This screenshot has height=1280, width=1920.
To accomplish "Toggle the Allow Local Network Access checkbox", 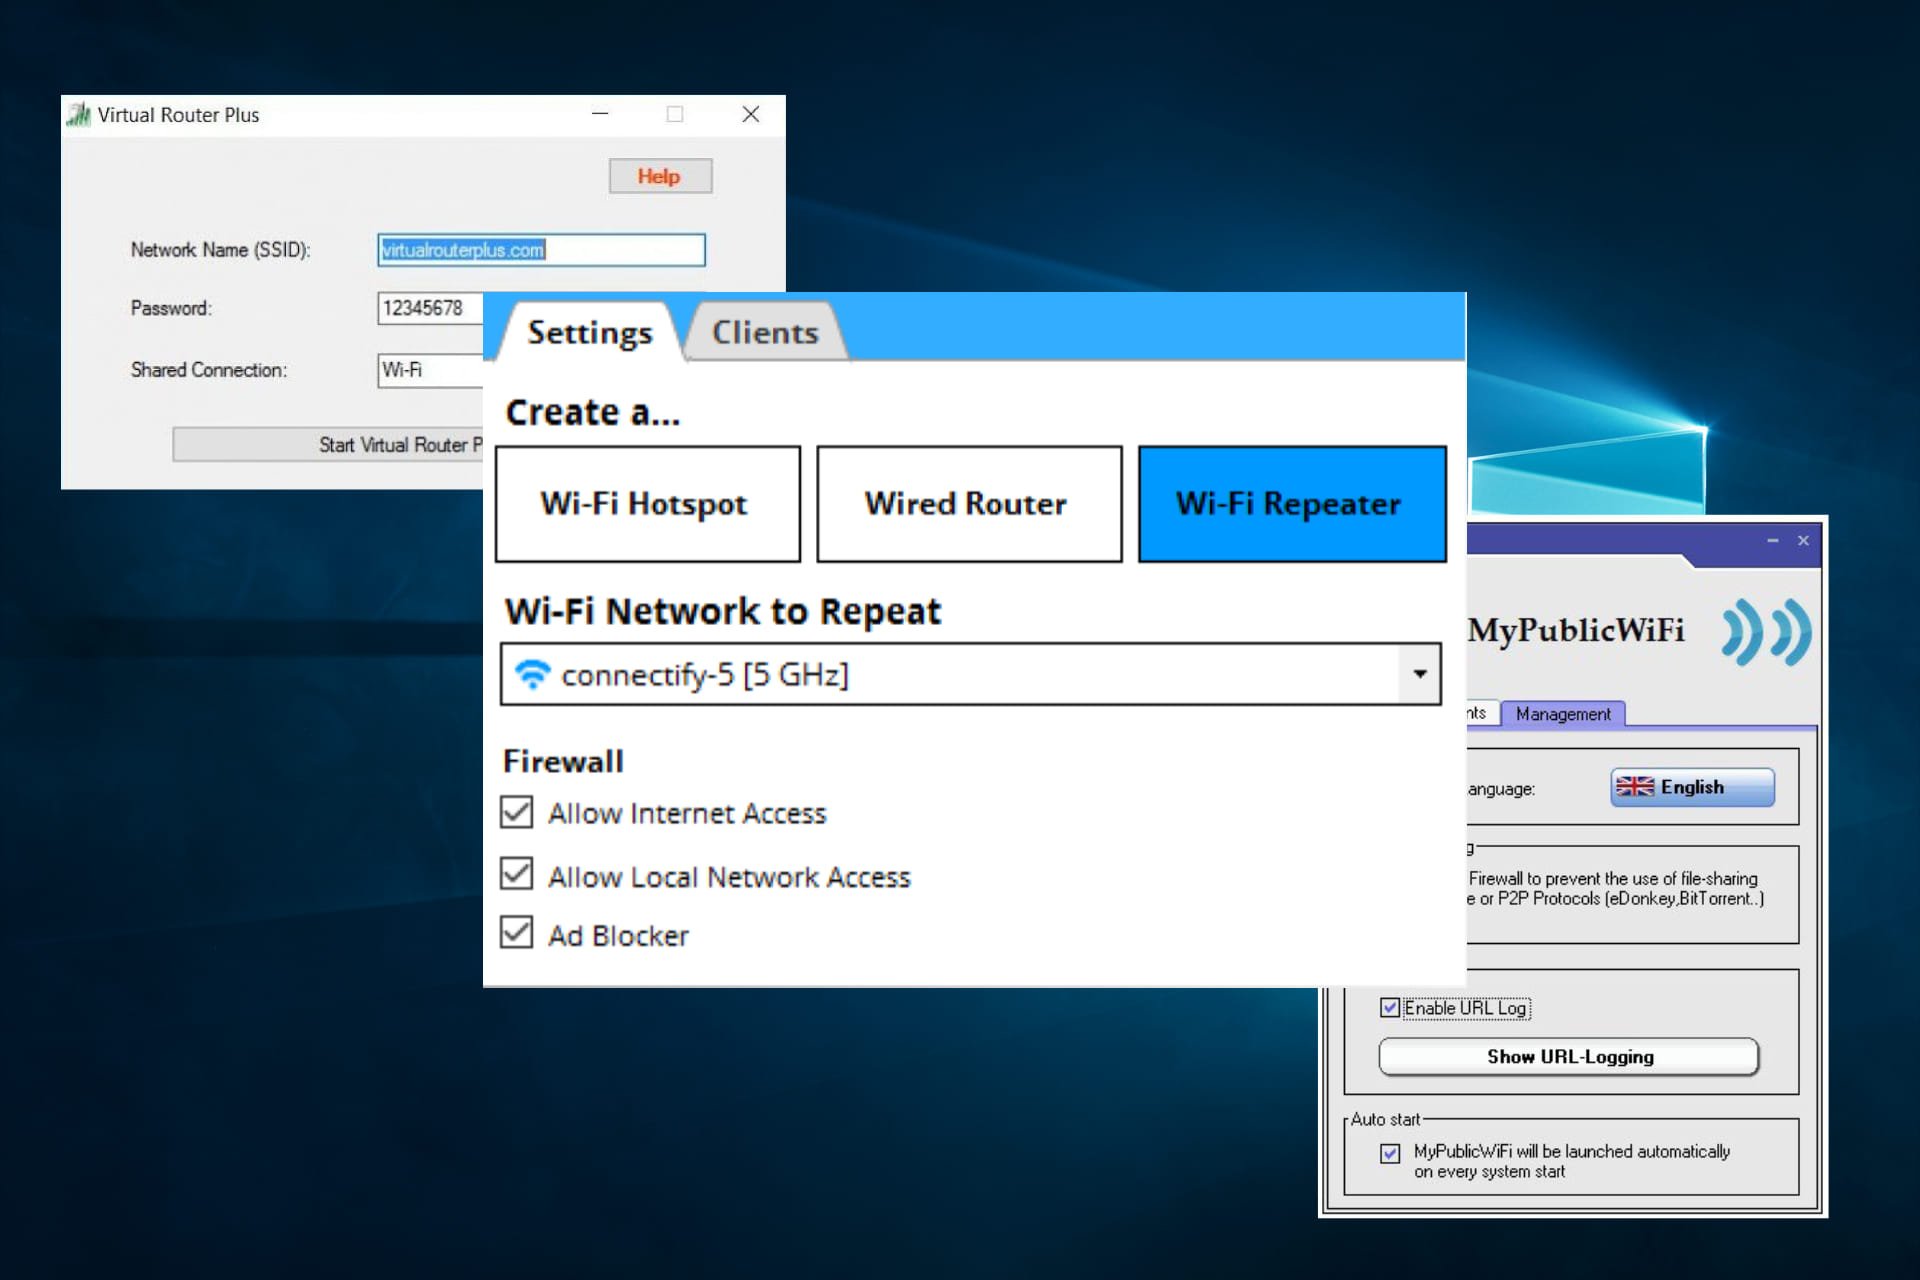I will click(x=516, y=874).
